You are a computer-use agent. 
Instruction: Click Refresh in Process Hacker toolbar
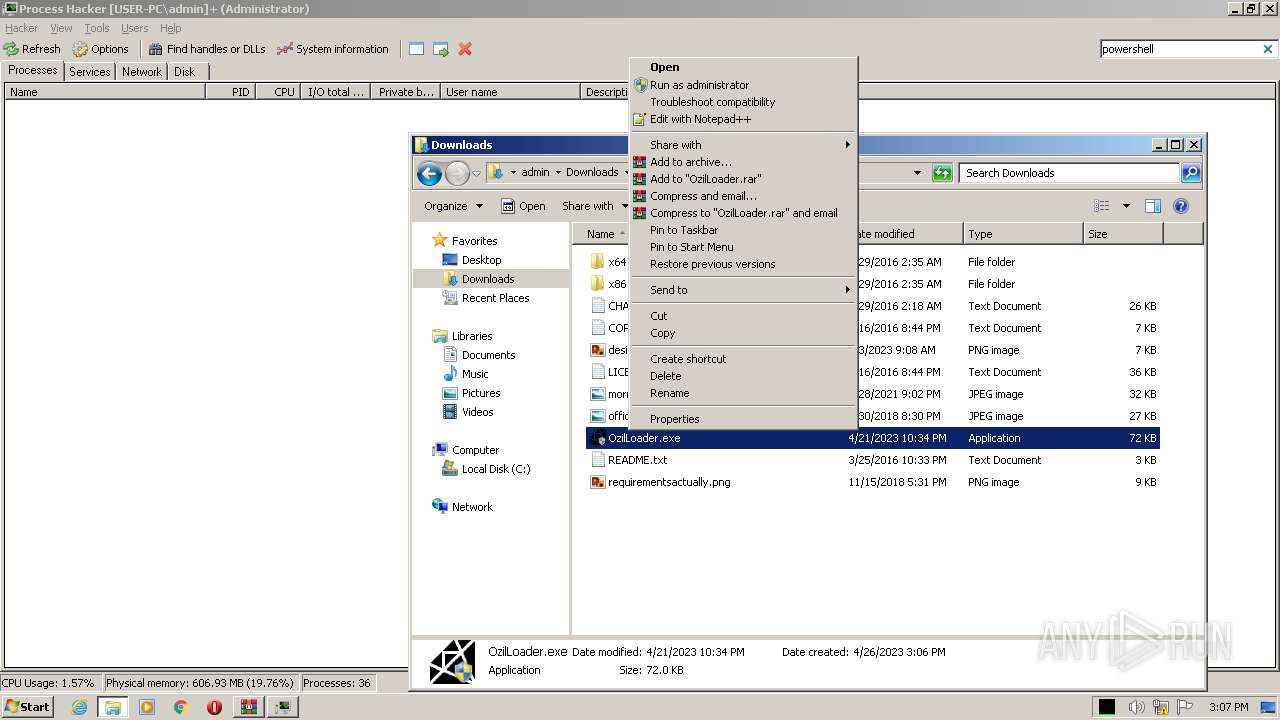click(32, 49)
